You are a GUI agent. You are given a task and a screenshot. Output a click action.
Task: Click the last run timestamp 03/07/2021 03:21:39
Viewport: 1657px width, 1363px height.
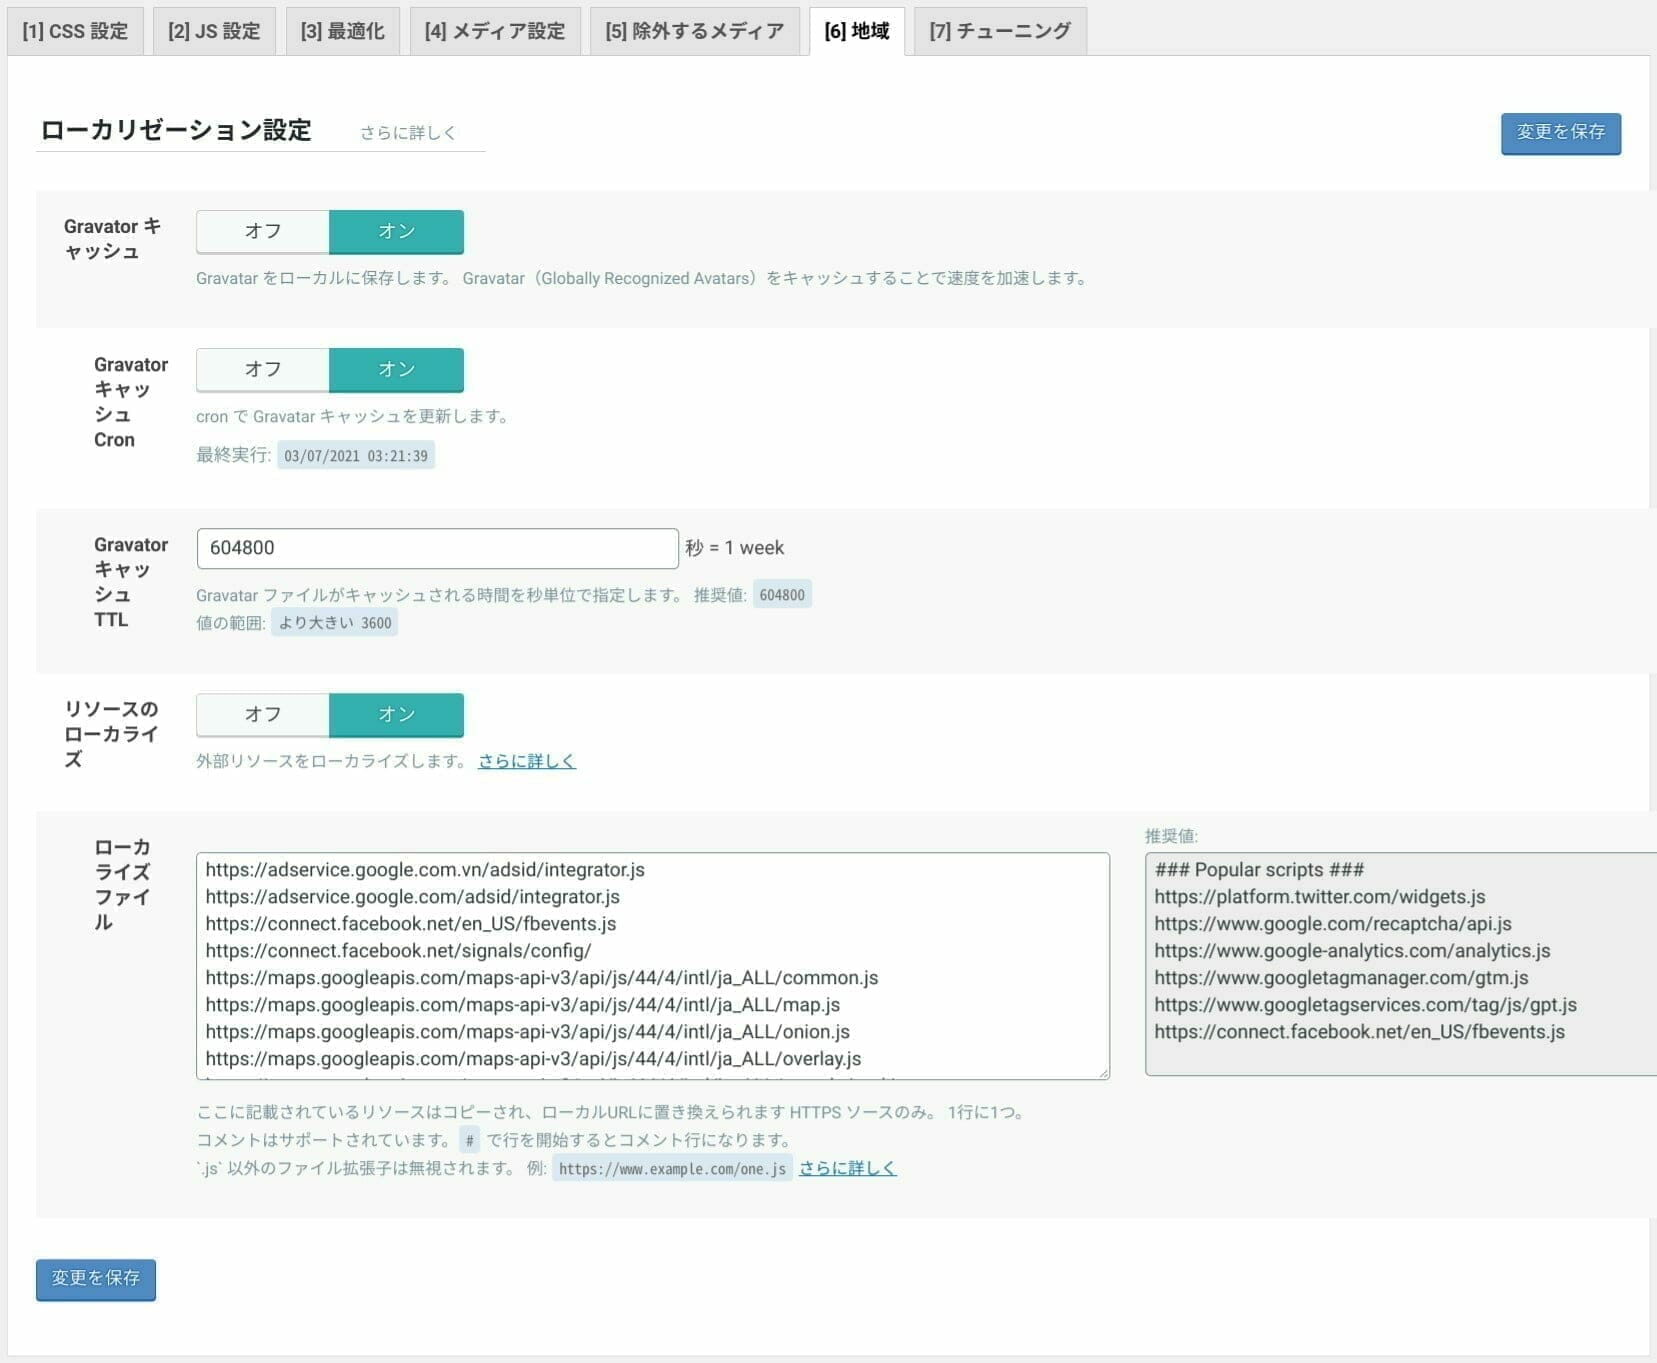[x=356, y=456]
